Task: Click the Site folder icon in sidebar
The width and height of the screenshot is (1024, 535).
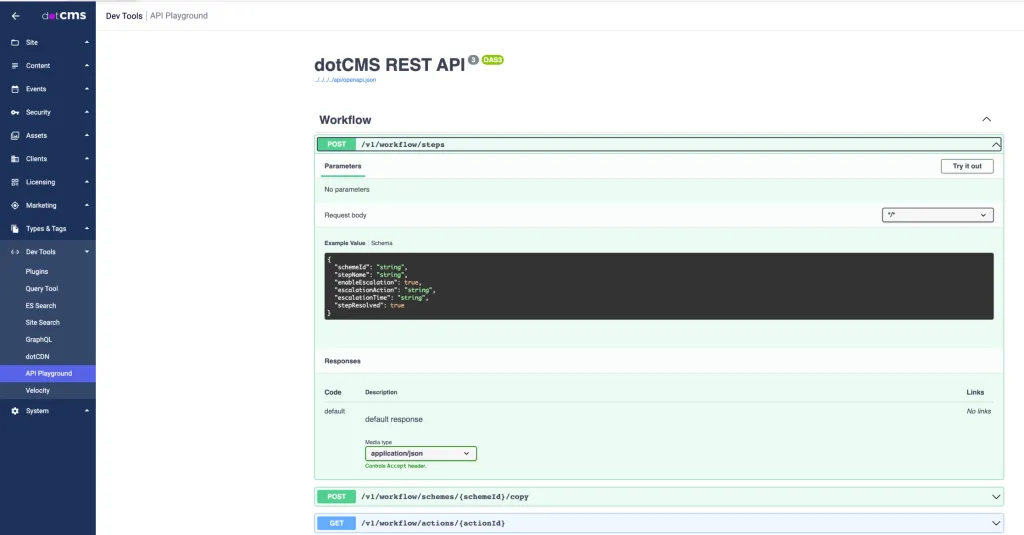Action: (x=15, y=42)
